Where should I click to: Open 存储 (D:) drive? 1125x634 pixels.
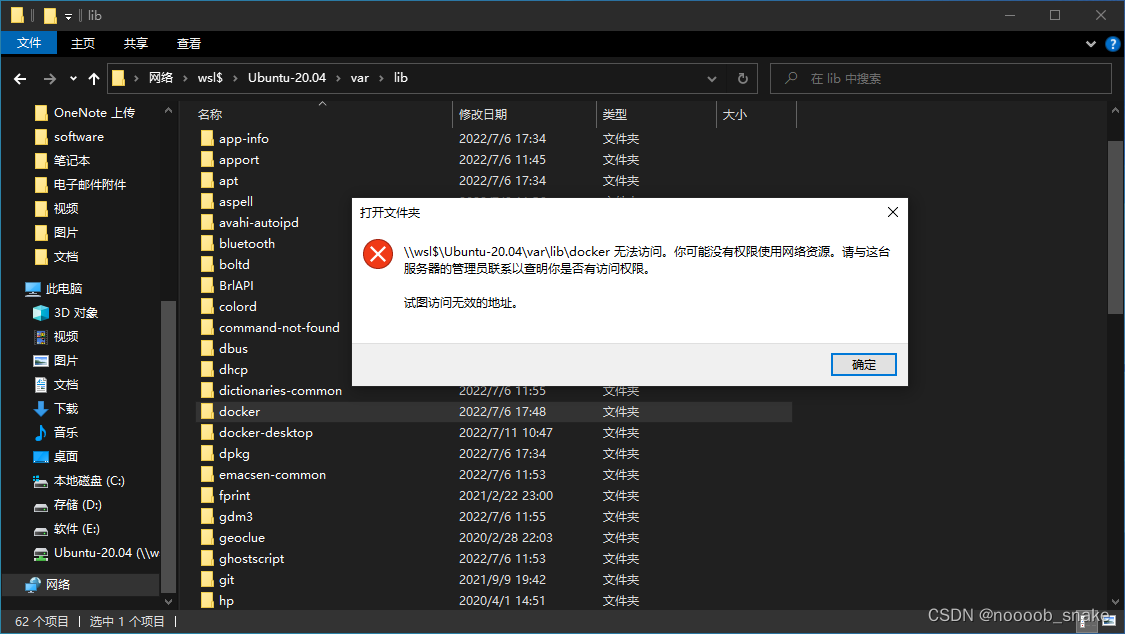pyautogui.click(x=77, y=504)
